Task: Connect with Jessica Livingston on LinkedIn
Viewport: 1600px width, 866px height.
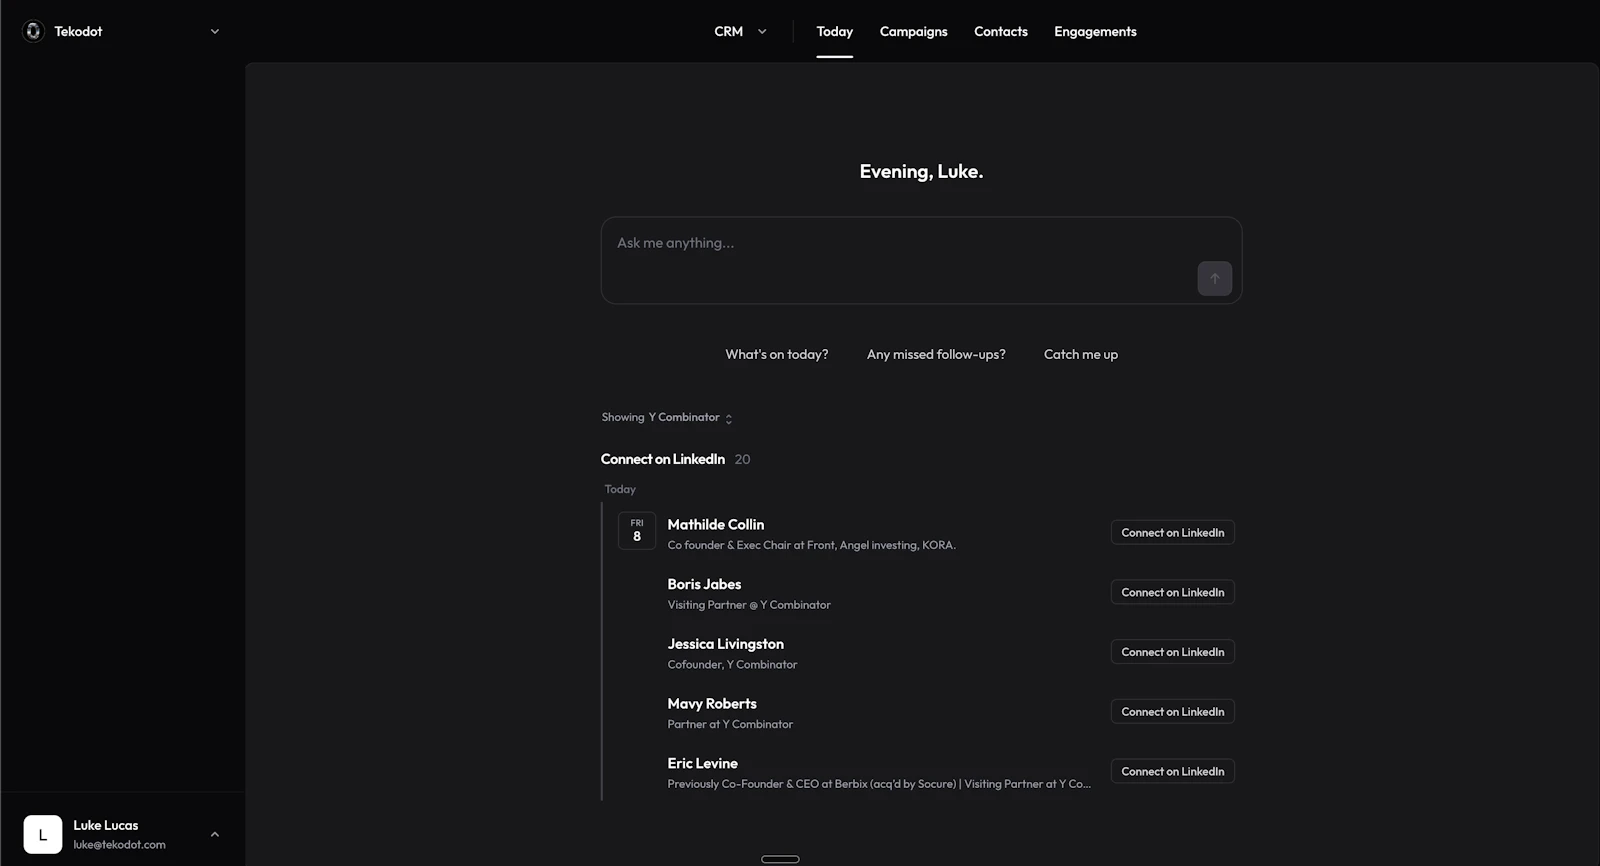Action: click(x=1172, y=652)
